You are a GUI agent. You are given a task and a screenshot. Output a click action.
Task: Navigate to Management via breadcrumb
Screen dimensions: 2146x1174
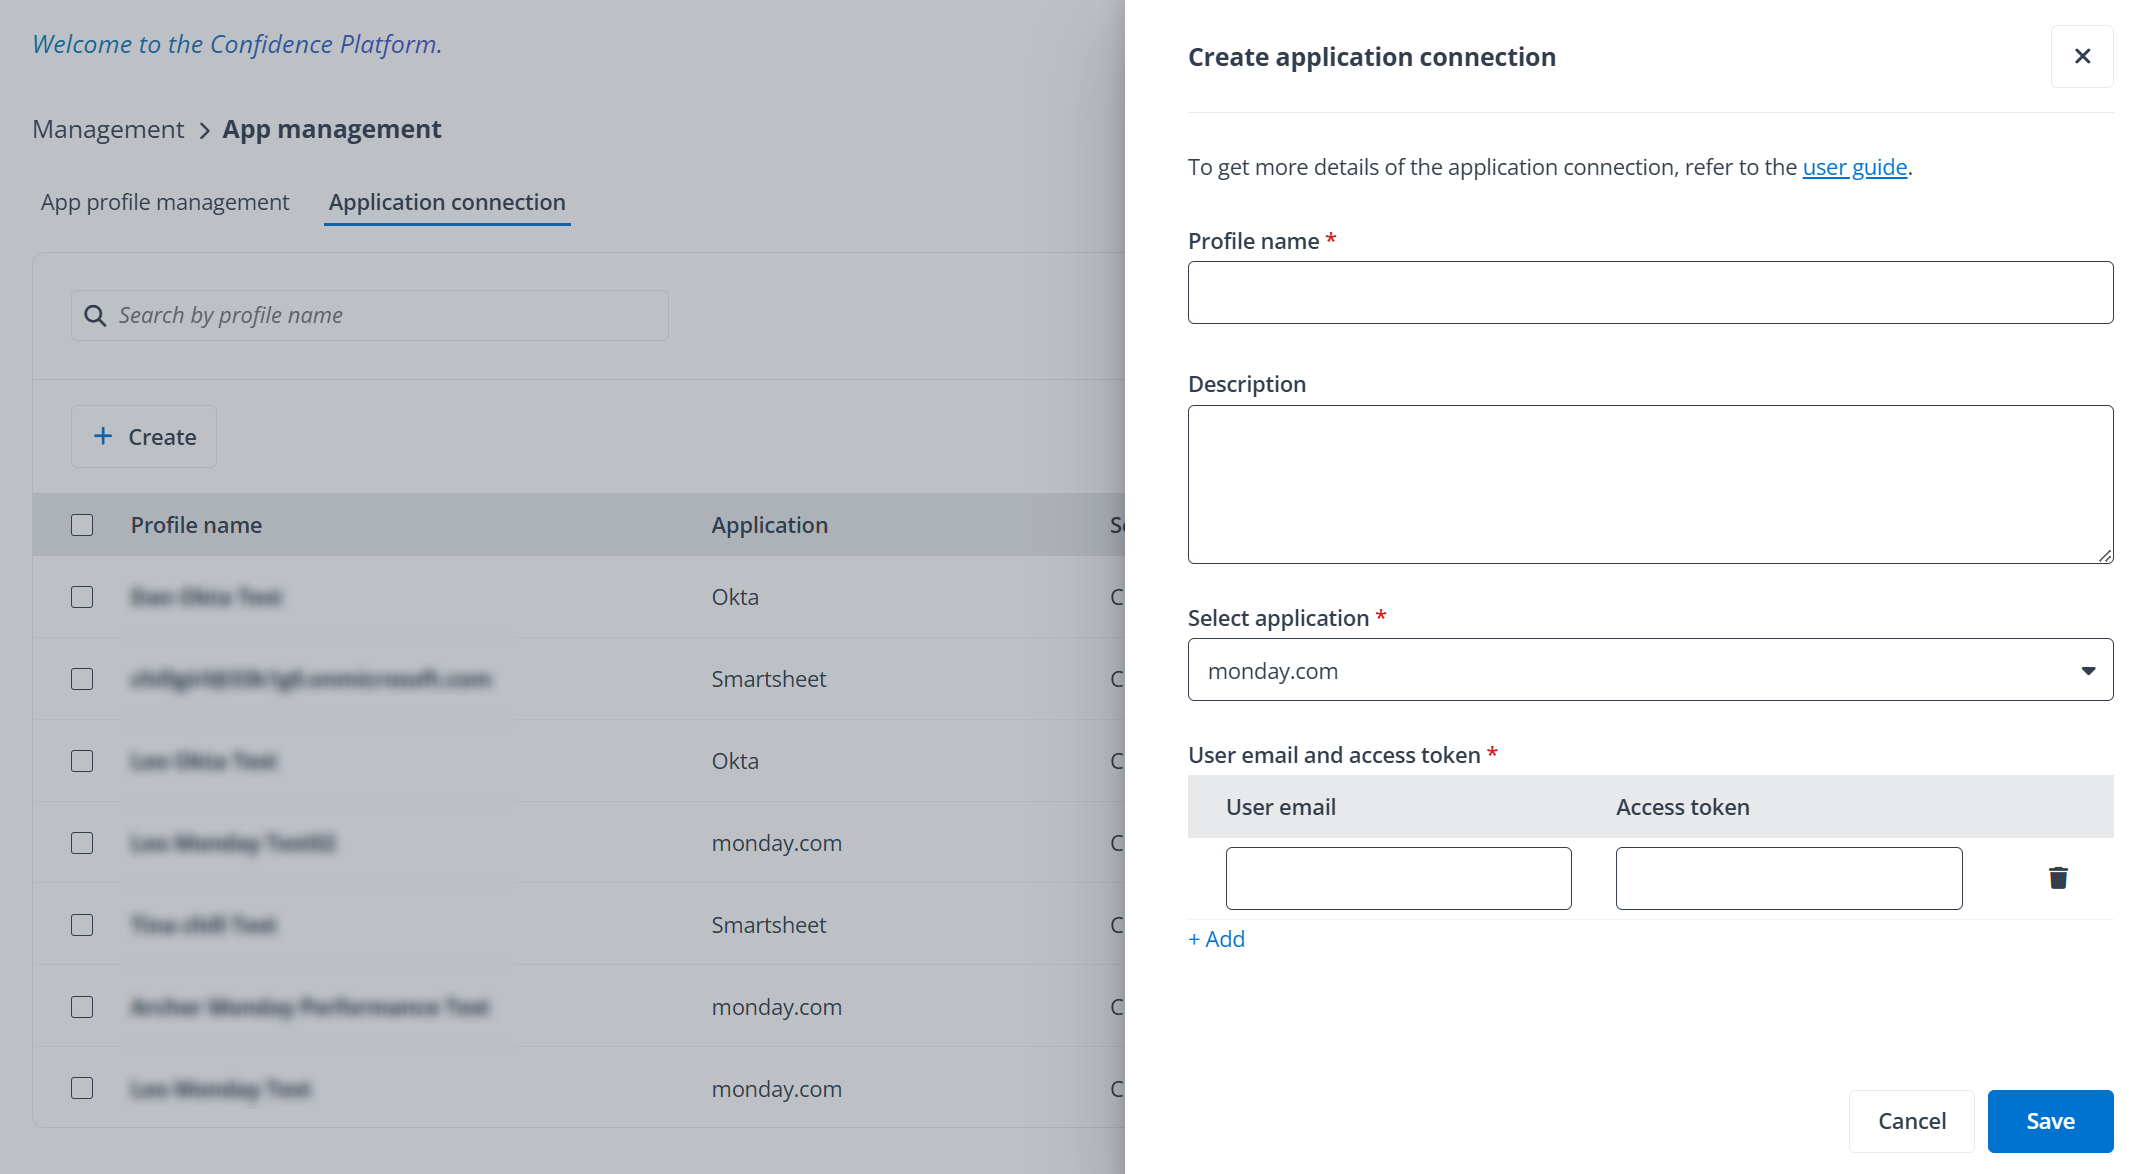pyautogui.click(x=108, y=129)
